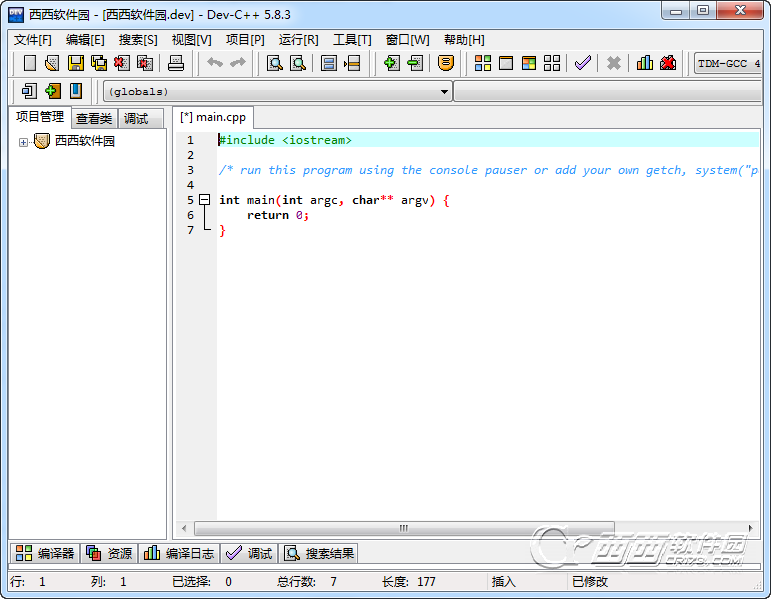
Task: Open the 文件[F] menu
Action: point(32,40)
